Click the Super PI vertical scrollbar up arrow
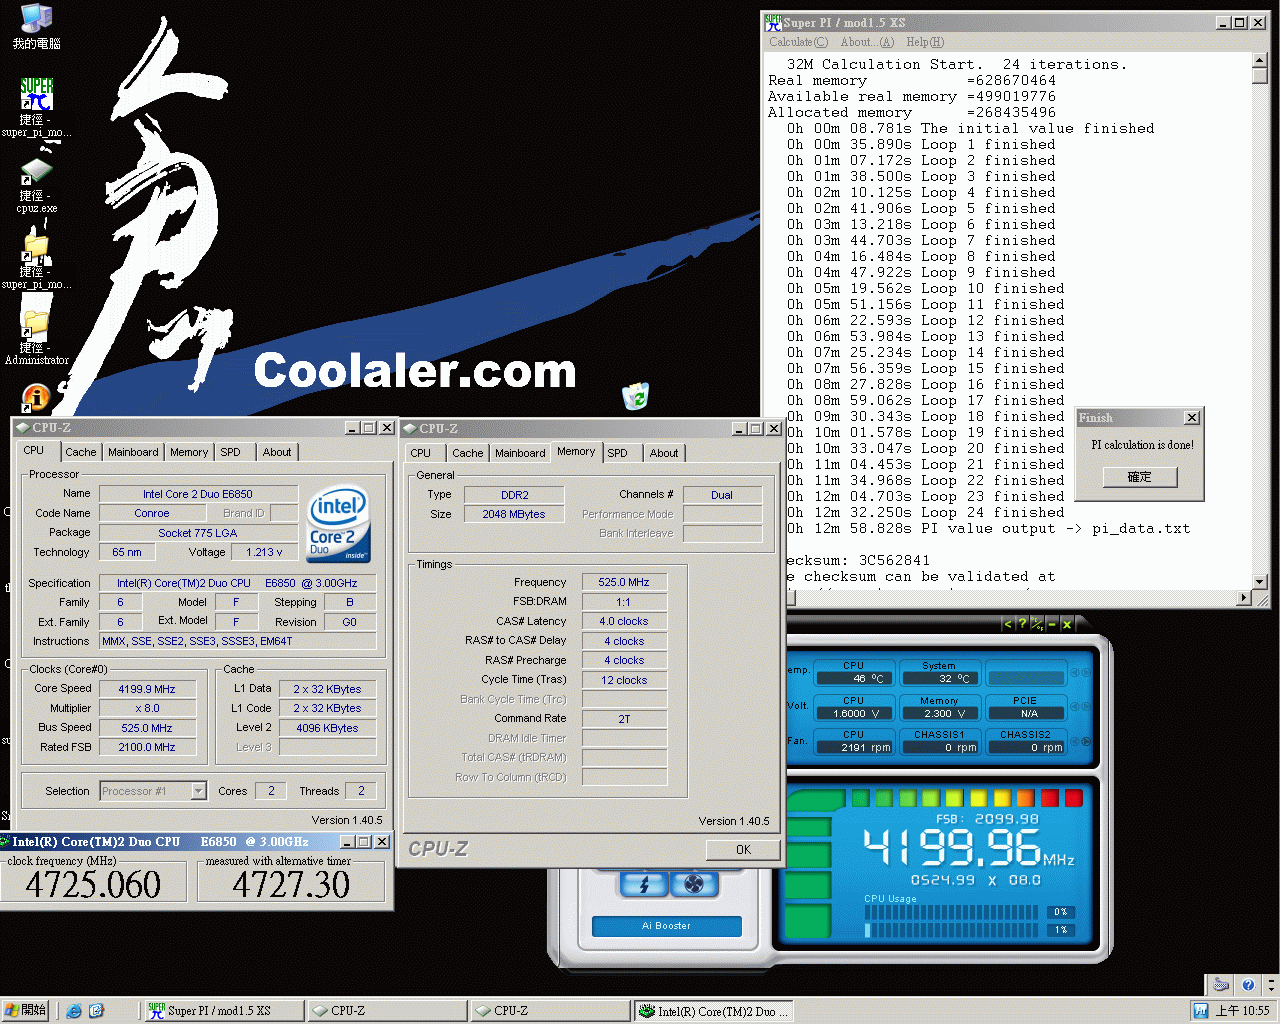This screenshot has height=1024, width=1280. 1259,61
